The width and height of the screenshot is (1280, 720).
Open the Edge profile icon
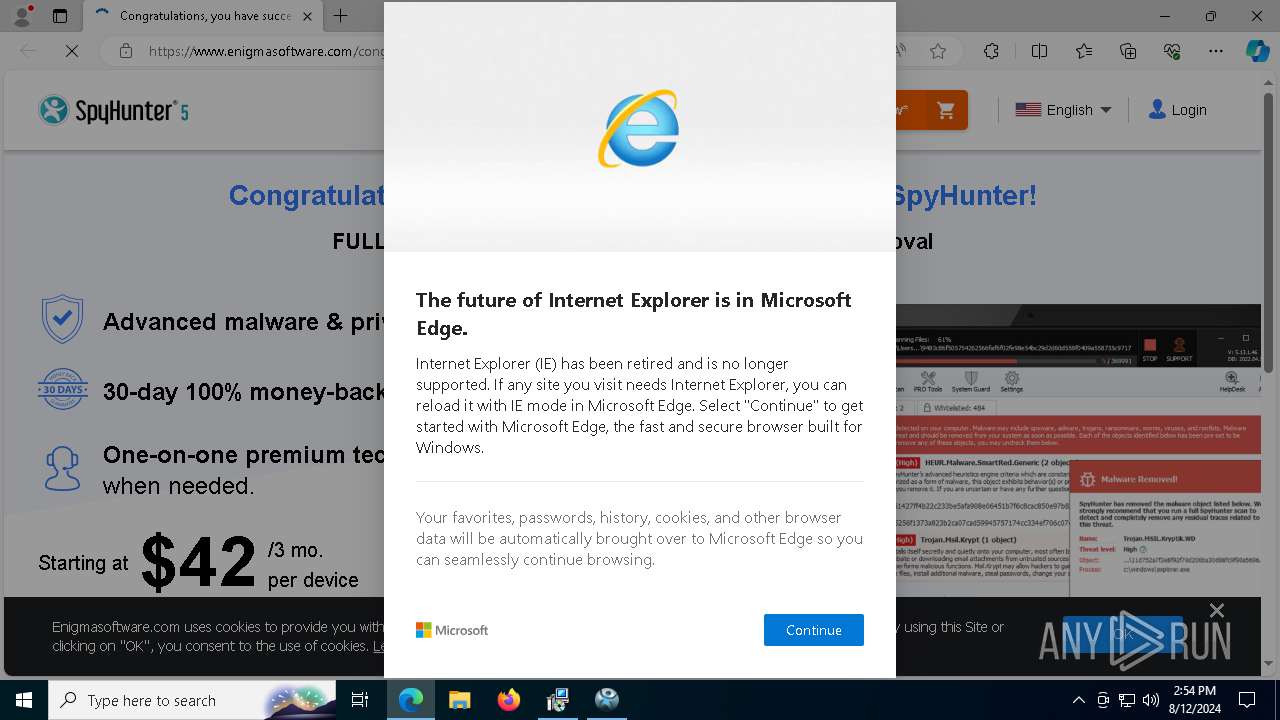pos(21,16)
